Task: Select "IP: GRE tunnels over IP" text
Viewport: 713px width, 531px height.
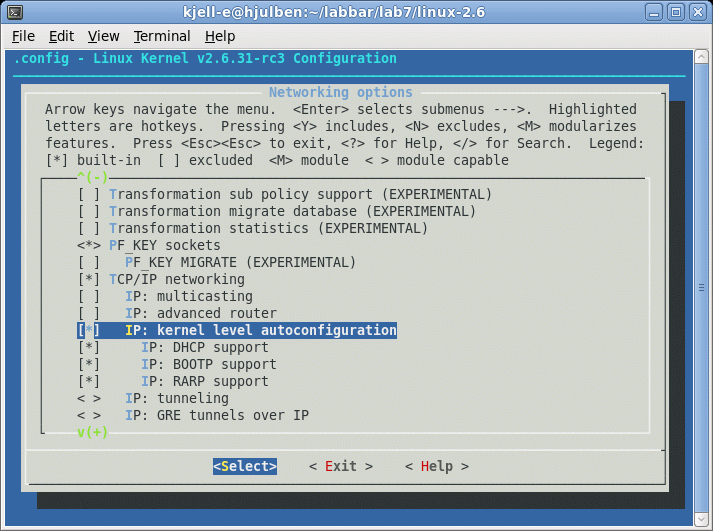Action: (x=217, y=416)
